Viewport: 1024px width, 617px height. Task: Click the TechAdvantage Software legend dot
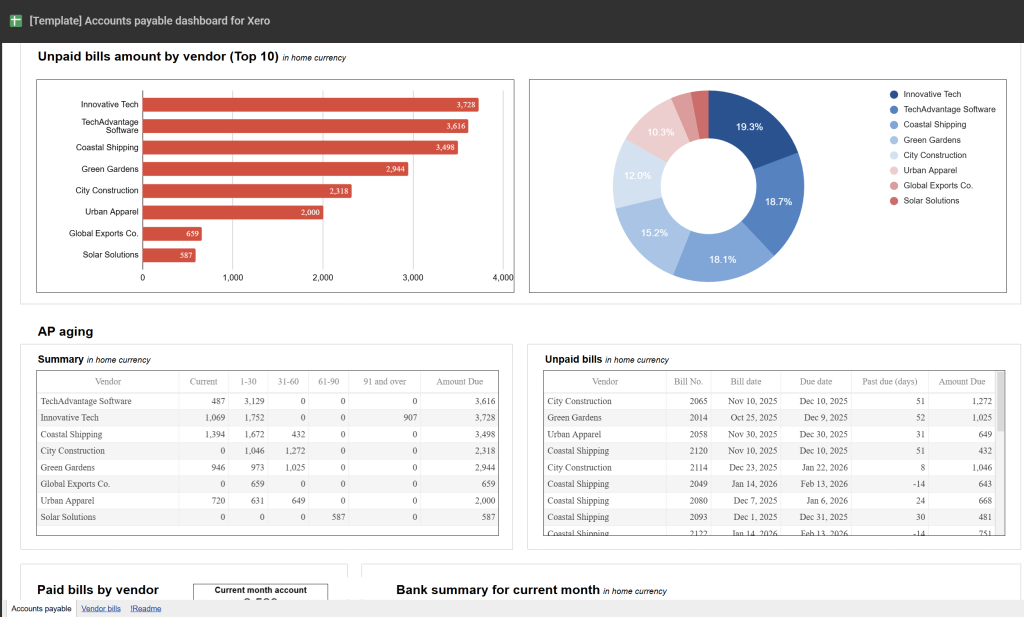tap(893, 110)
